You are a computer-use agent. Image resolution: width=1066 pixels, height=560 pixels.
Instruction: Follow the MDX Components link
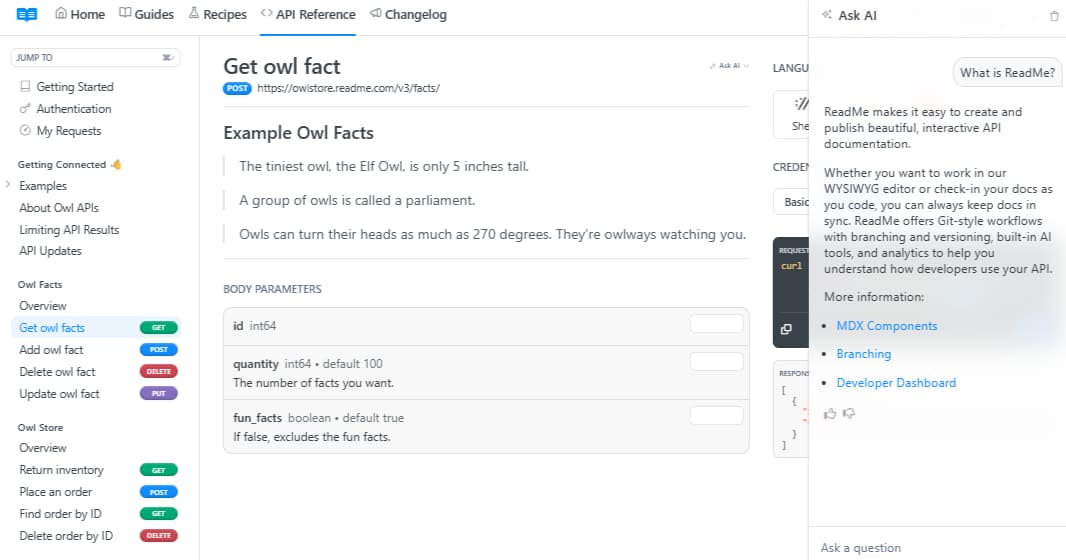(x=886, y=326)
